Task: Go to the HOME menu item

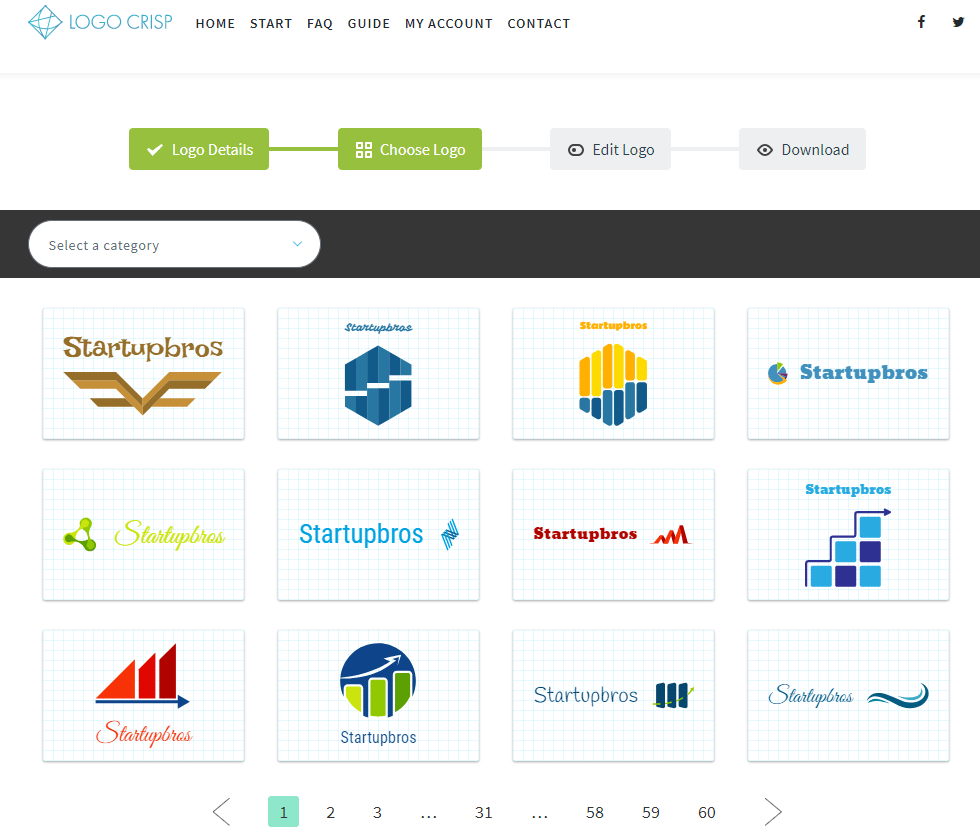Action: point(215,24)
